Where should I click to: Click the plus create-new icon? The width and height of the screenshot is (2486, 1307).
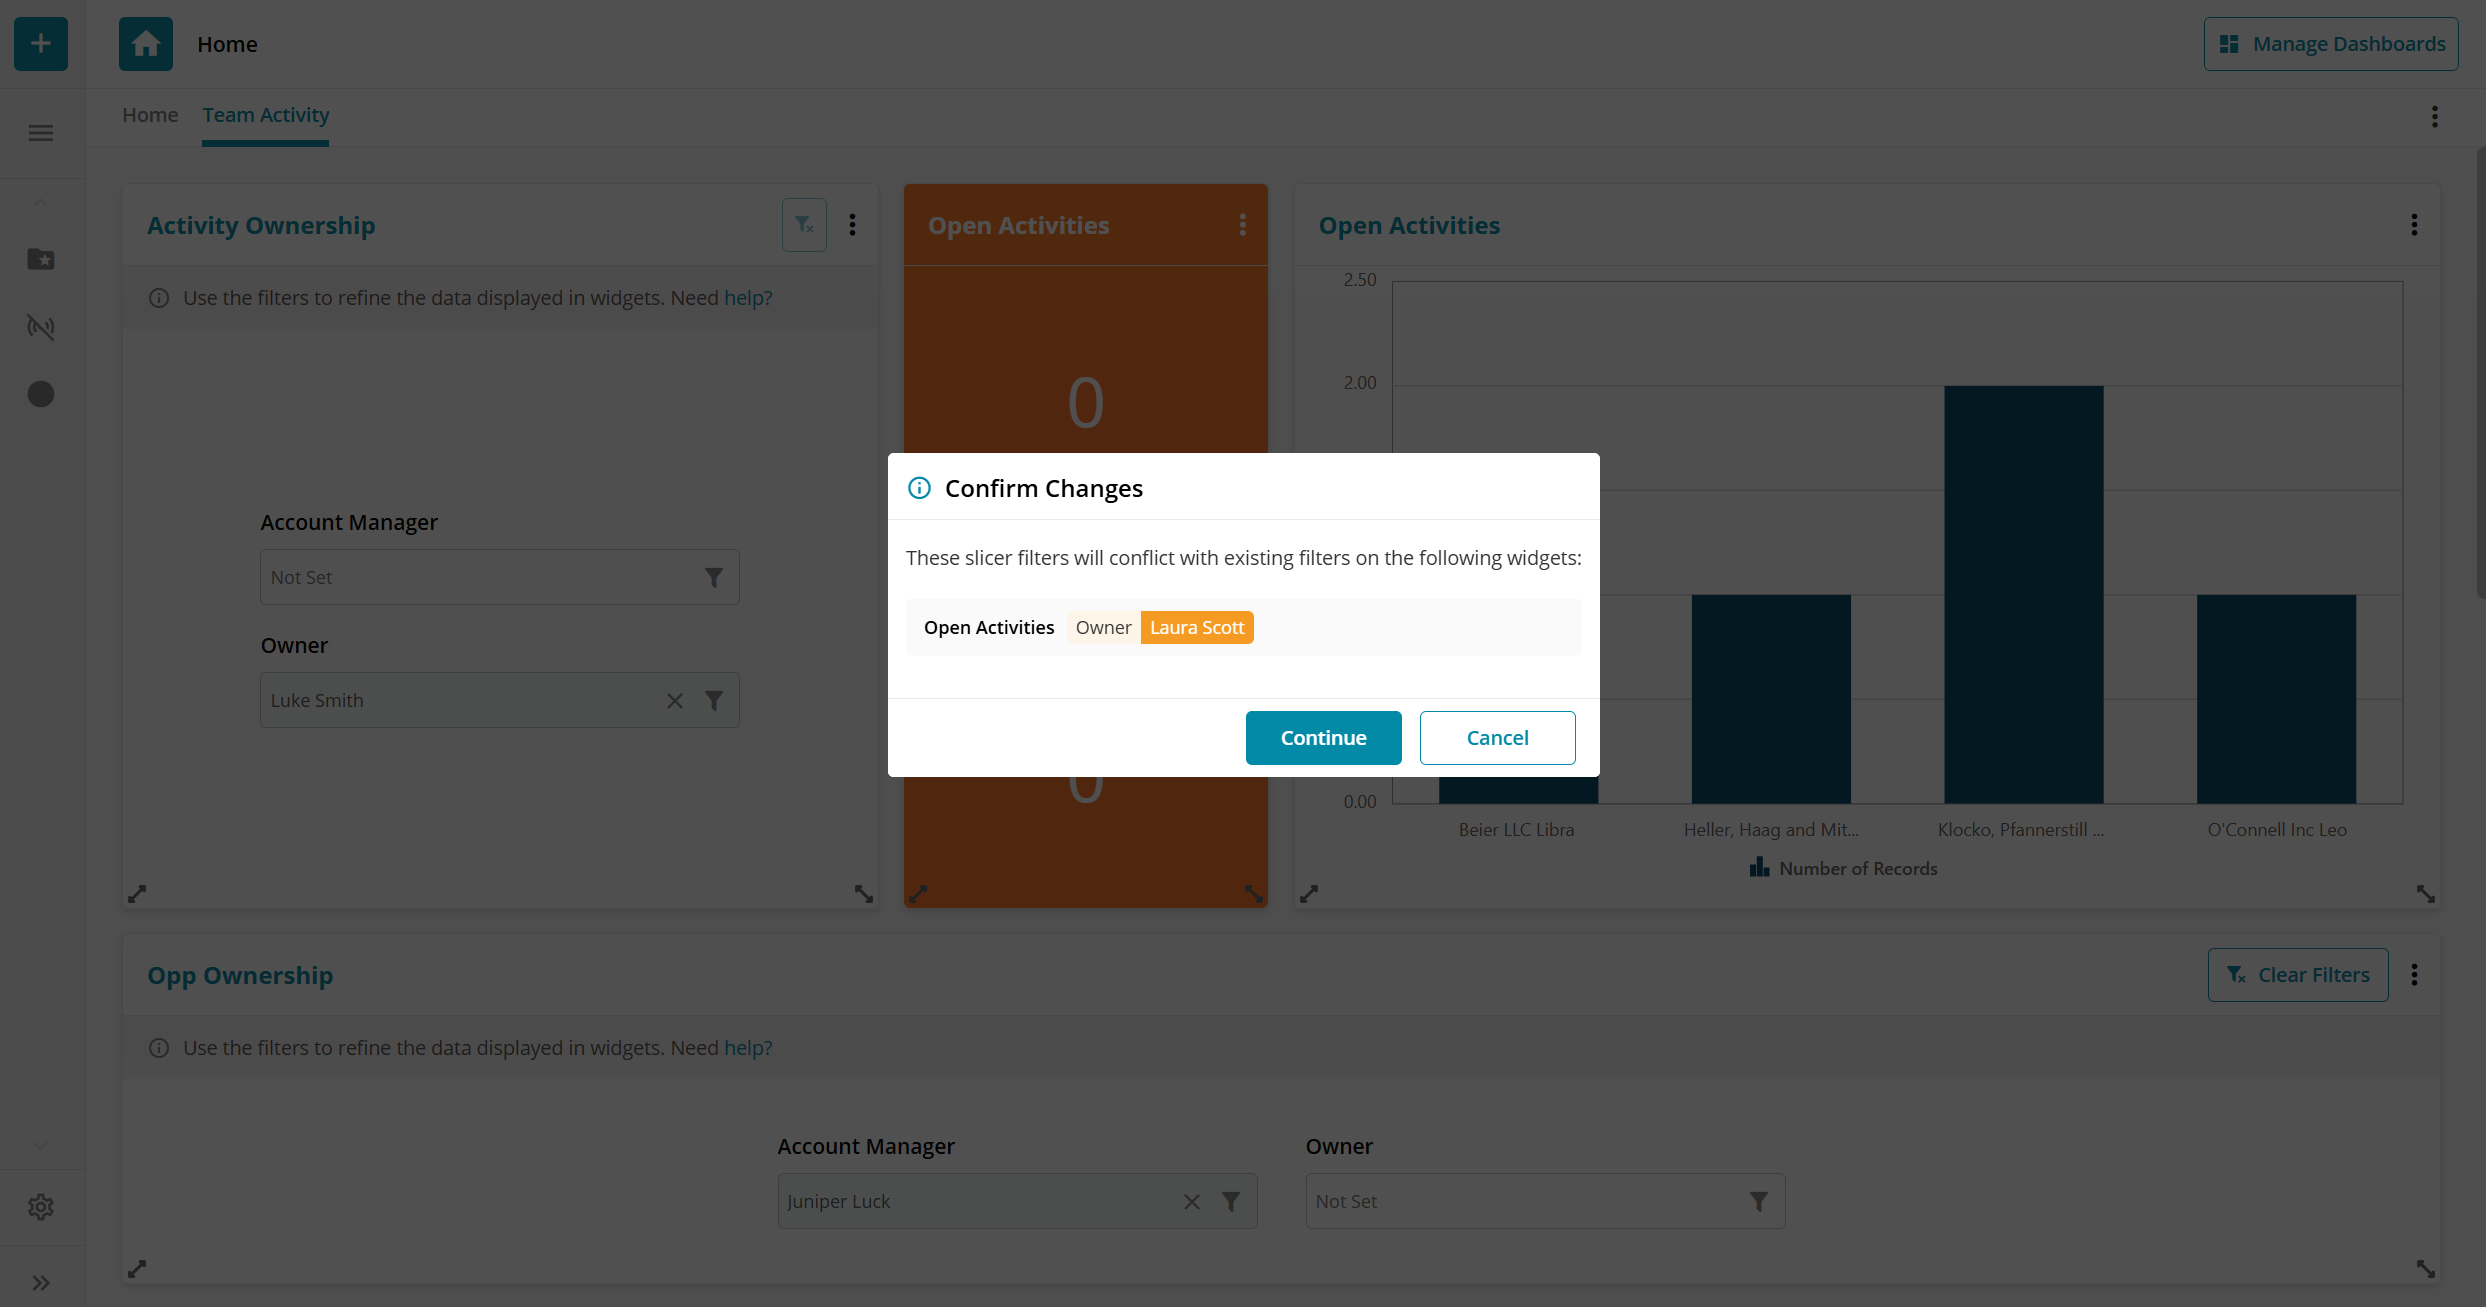pyautogui.click(x=41, y=44)
